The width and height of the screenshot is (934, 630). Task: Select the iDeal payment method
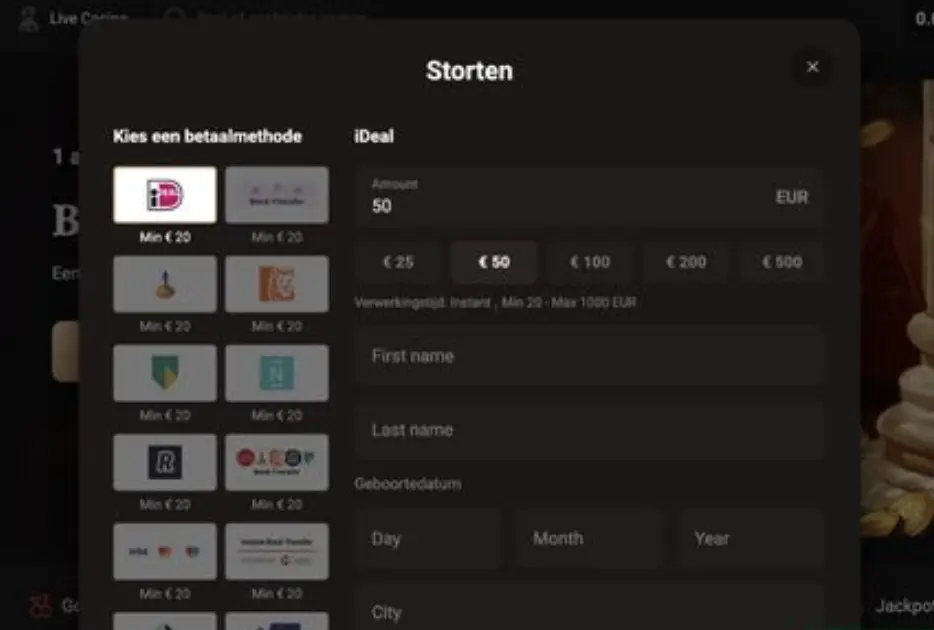(165, 195)
